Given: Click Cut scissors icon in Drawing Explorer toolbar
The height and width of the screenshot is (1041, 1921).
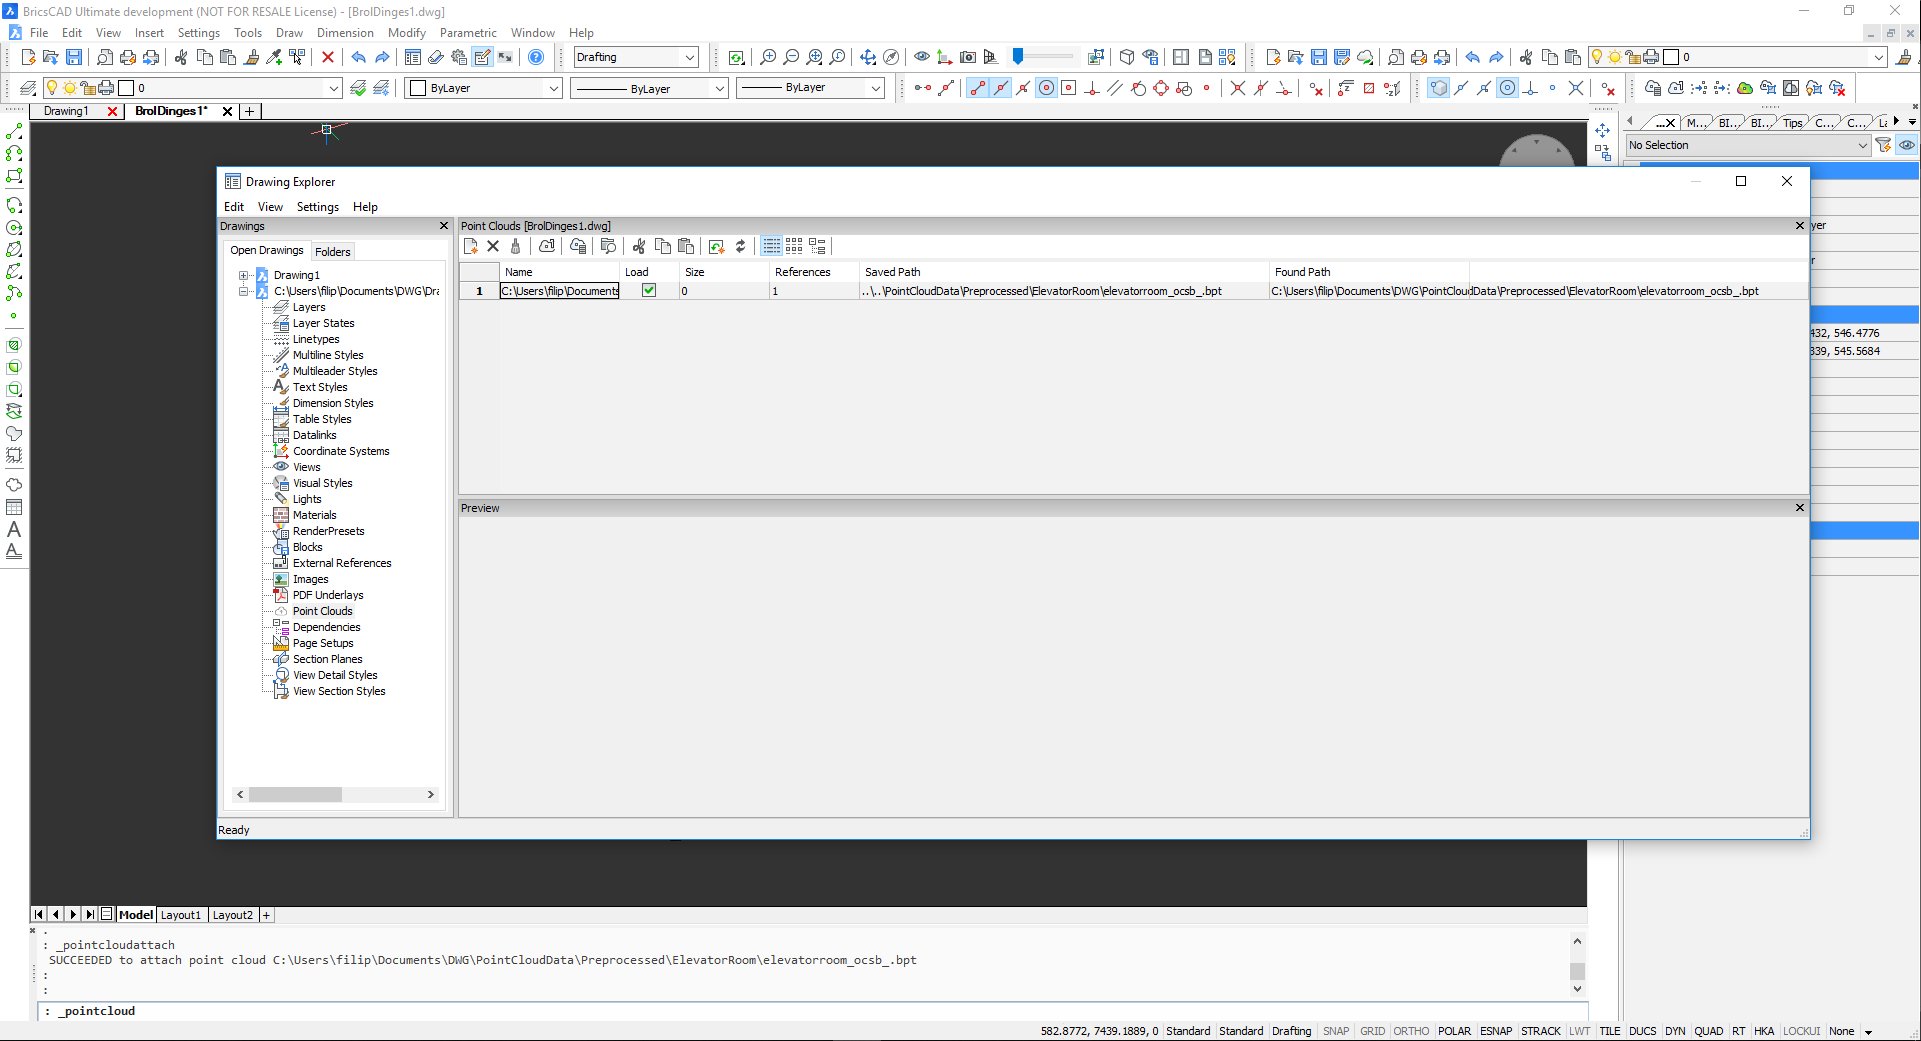Looking at the screenshot, I should click(639, 246).
